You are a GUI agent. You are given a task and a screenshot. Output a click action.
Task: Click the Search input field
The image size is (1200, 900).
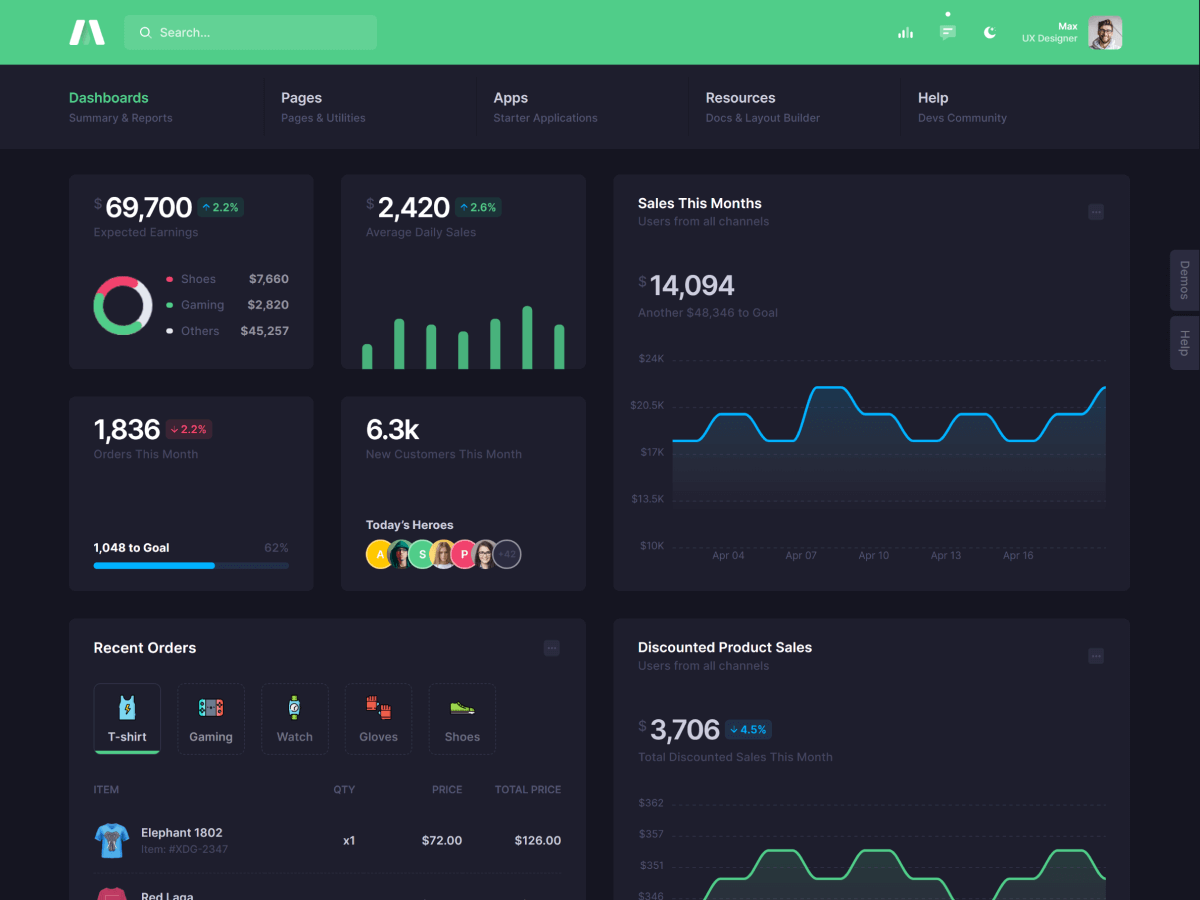250,32
